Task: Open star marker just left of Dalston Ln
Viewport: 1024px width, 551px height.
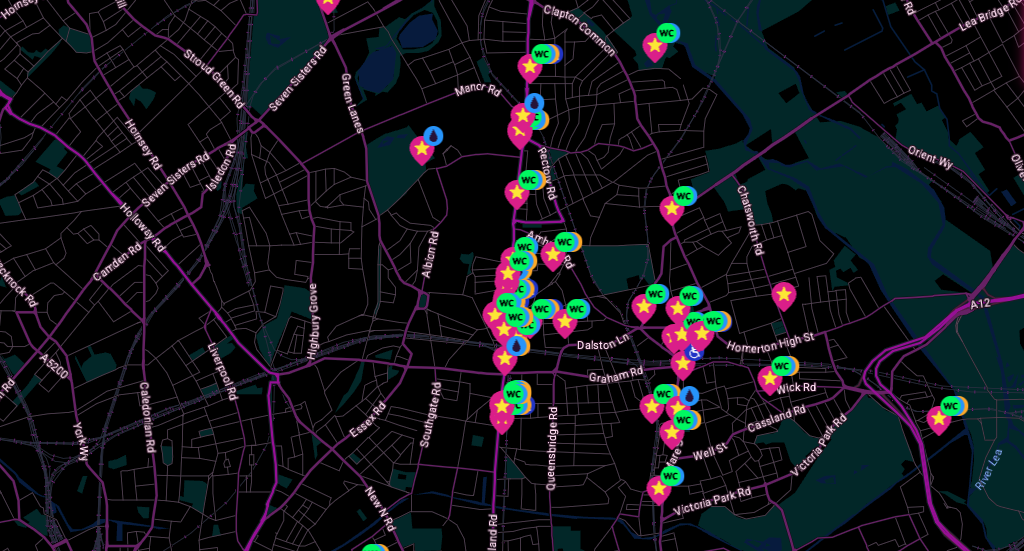Action: [x=564, y=322]
